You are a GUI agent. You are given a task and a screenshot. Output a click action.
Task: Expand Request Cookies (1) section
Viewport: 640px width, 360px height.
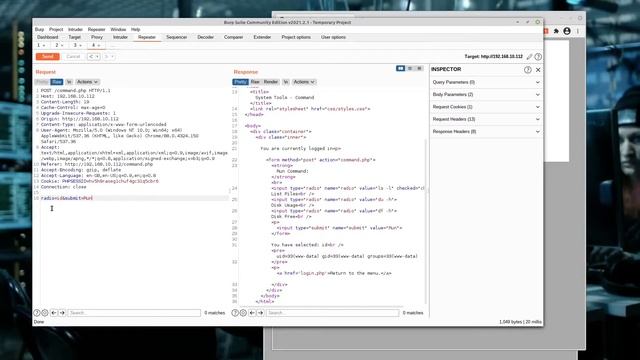[x=486, y=107]
